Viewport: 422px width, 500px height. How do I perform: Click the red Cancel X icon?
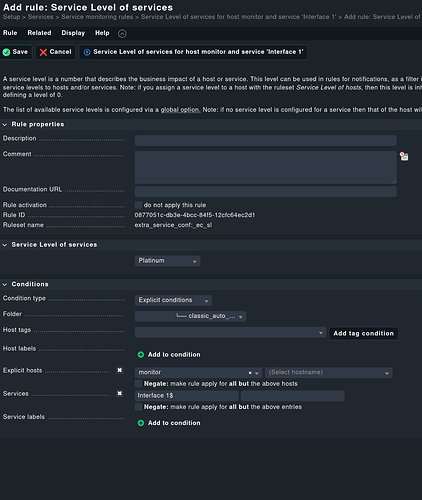click(43, 52)
